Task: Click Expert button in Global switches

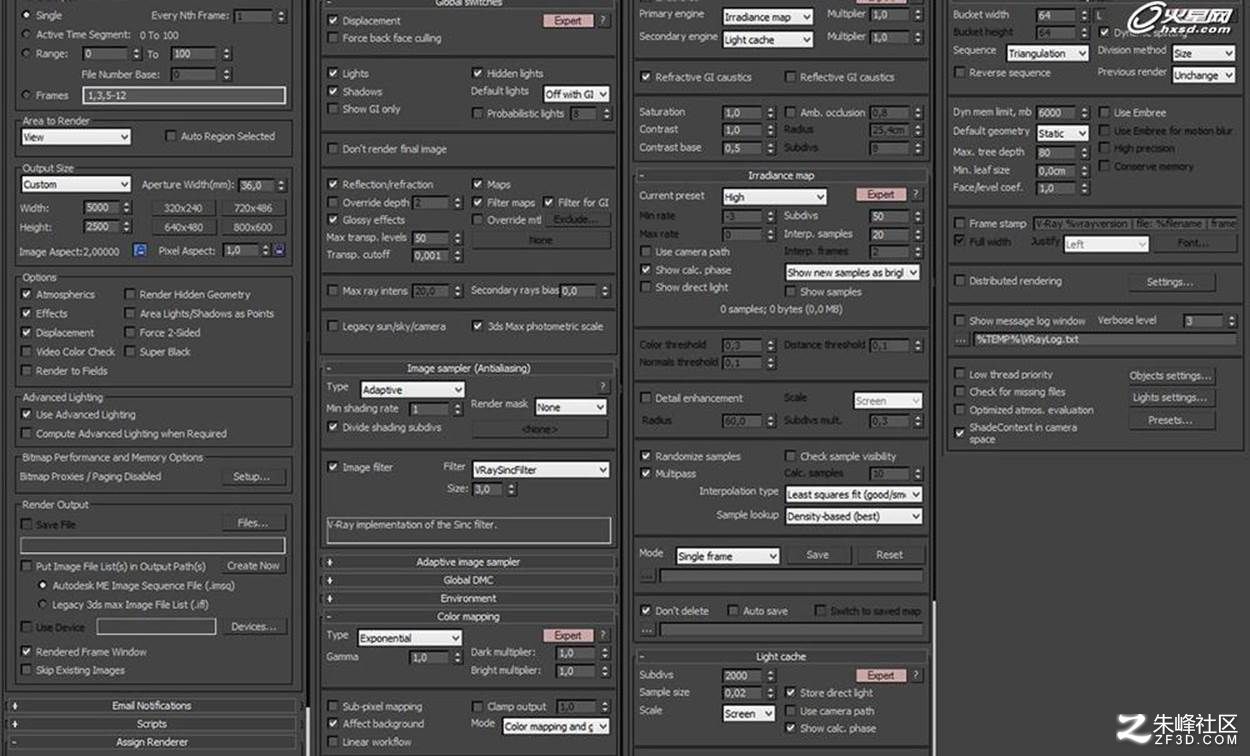Action: click(x=568, y=20)
